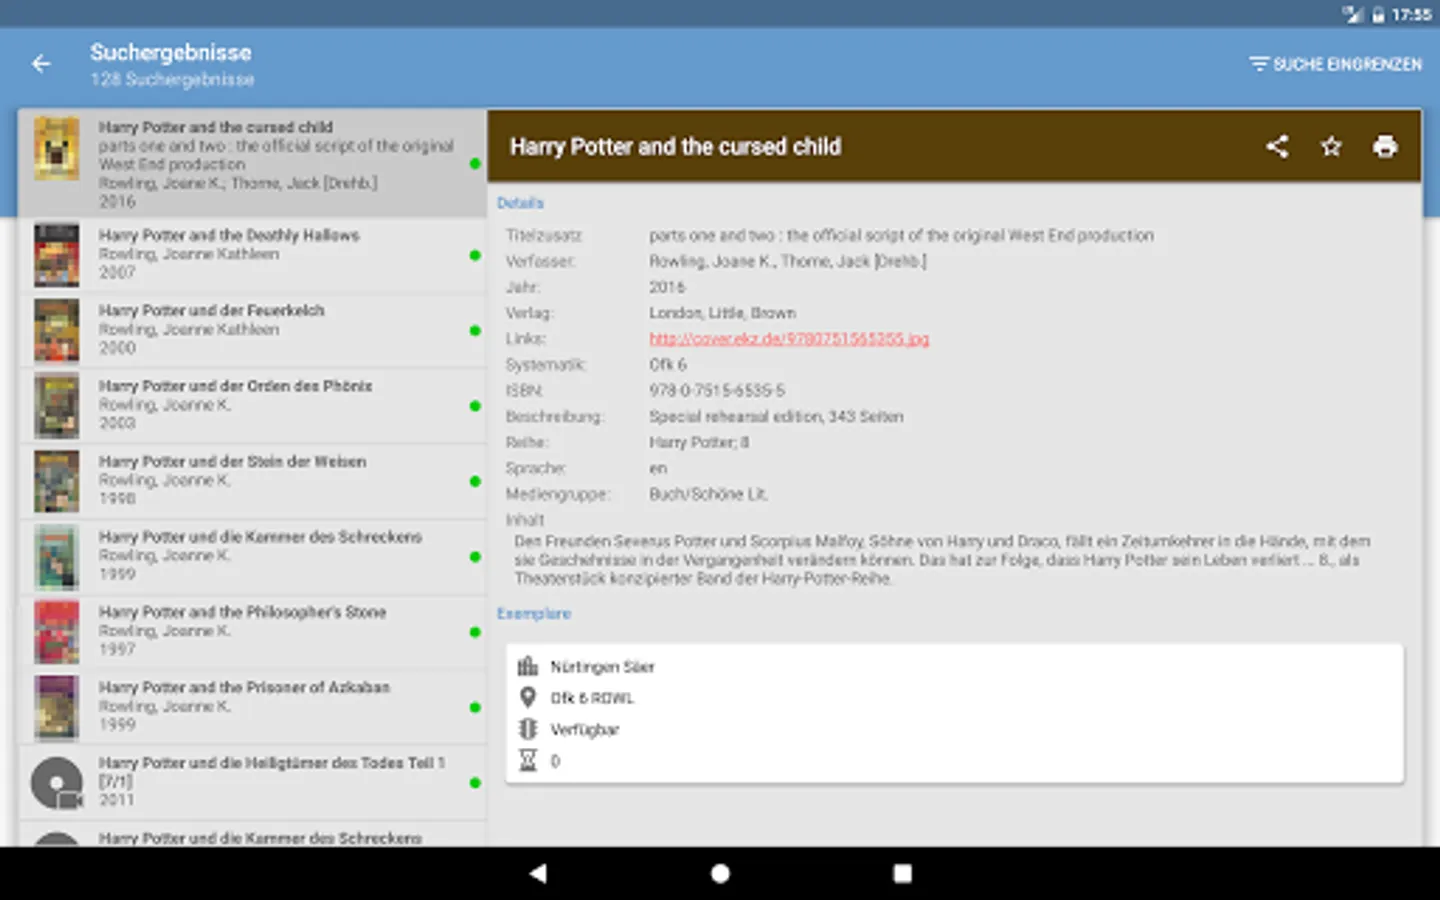Open Harry Potter und der Stein der Weisen
1440x900 pixels.
(x=252, y=481)
